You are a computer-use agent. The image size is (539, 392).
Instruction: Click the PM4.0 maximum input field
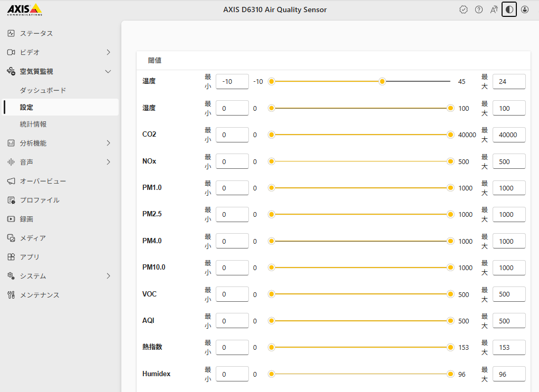pos(509,241)
